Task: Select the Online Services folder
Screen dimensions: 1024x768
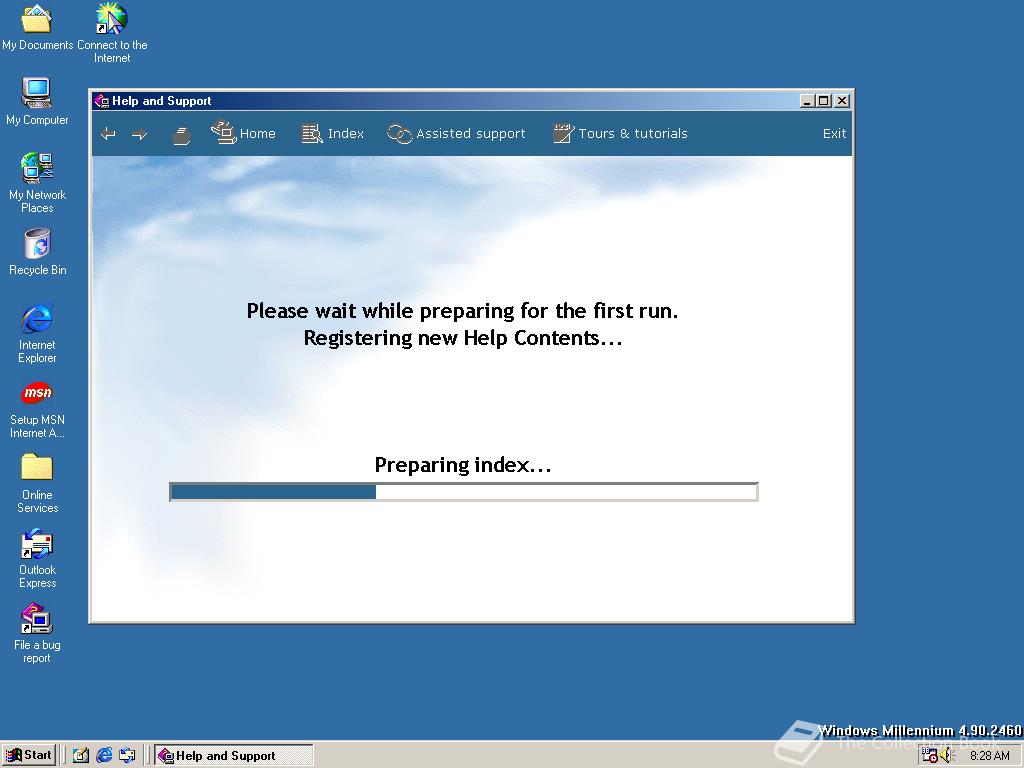Action: click(x=37, y=483)
